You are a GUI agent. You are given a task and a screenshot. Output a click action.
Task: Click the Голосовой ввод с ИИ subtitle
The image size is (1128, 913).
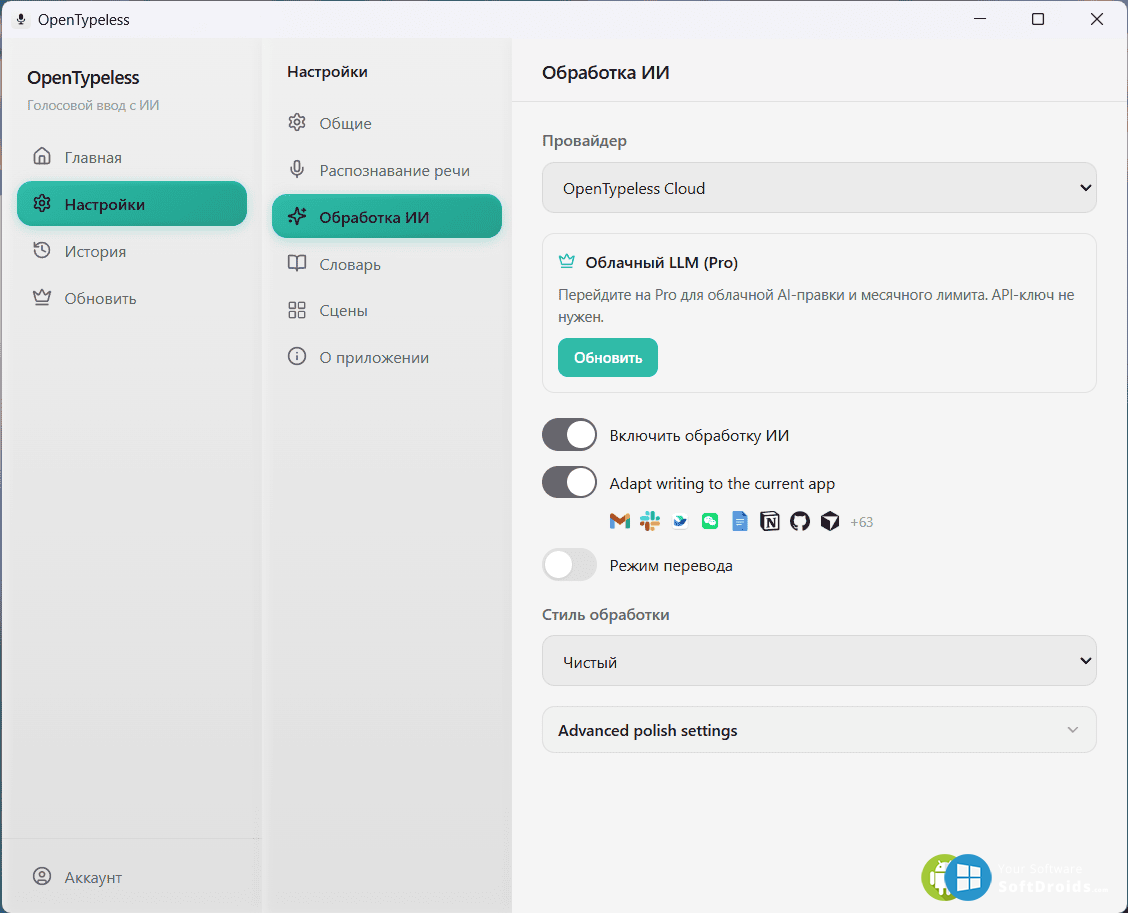pos(93,105)
